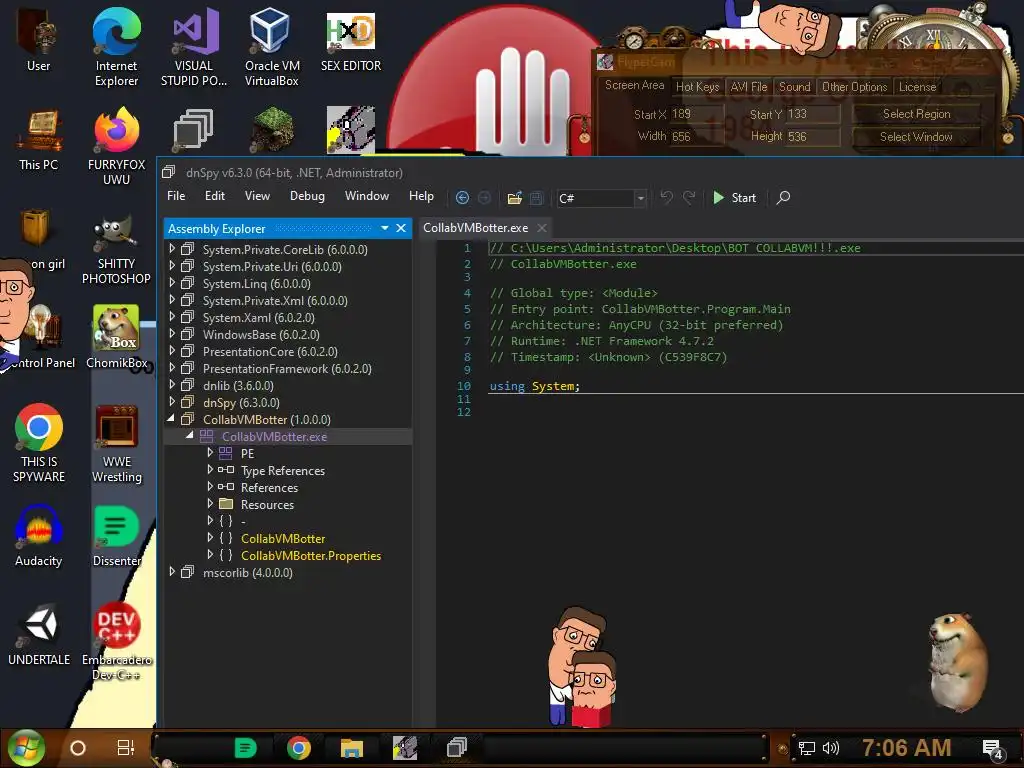
Task: Switch to the Sound tab in FlyperCam
Action: [x=794, y=87]
